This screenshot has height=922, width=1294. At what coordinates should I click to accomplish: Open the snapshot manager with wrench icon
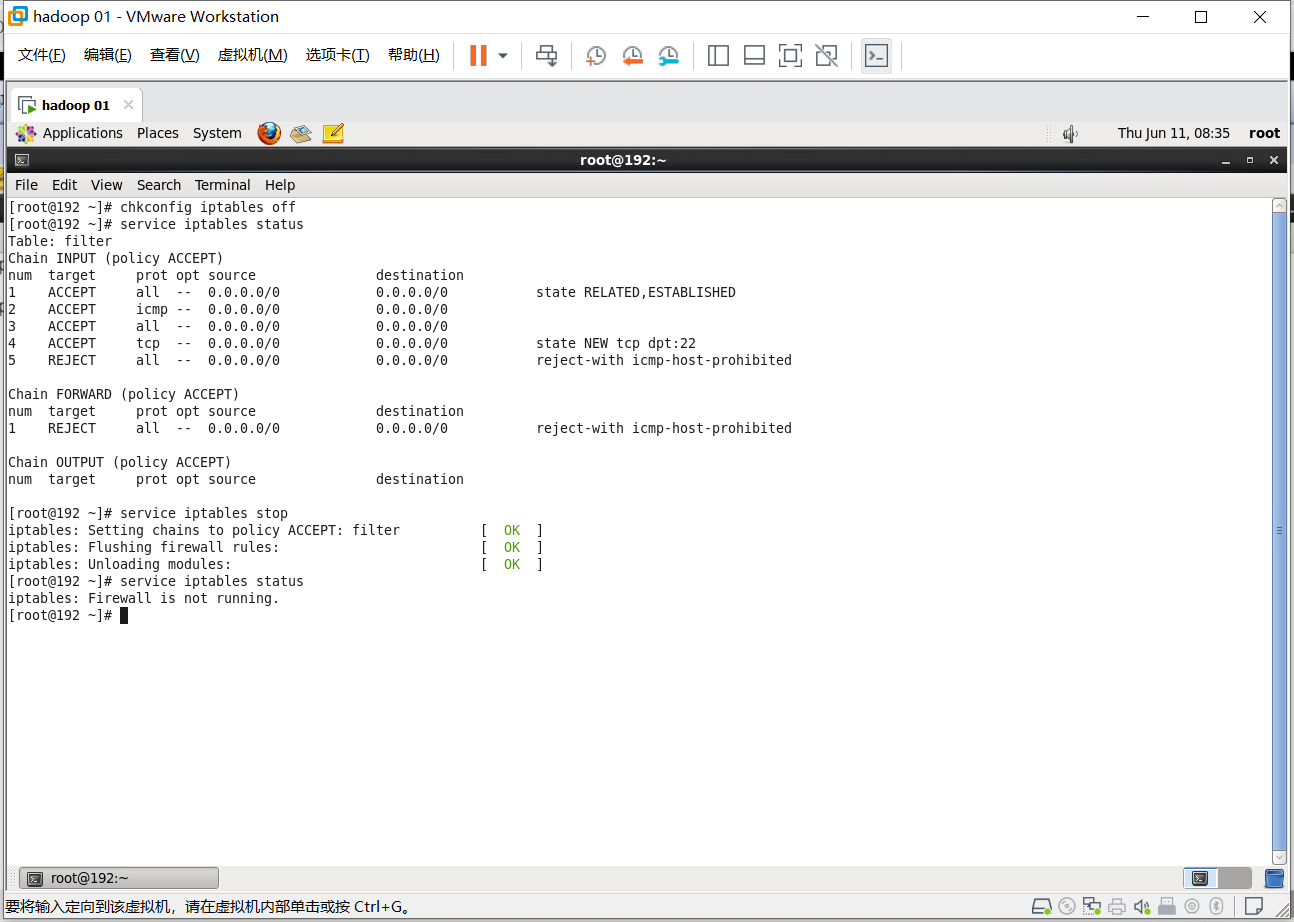click(668, 56)
